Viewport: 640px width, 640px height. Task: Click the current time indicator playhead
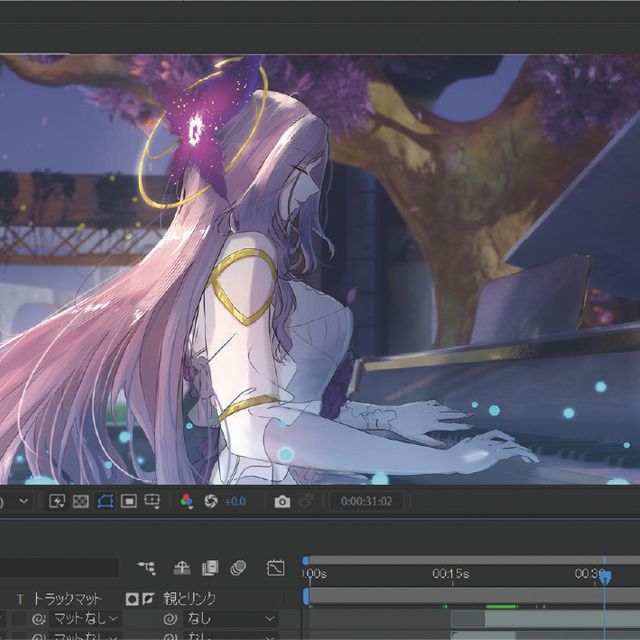pyautogui.click(x=605, y=577)
